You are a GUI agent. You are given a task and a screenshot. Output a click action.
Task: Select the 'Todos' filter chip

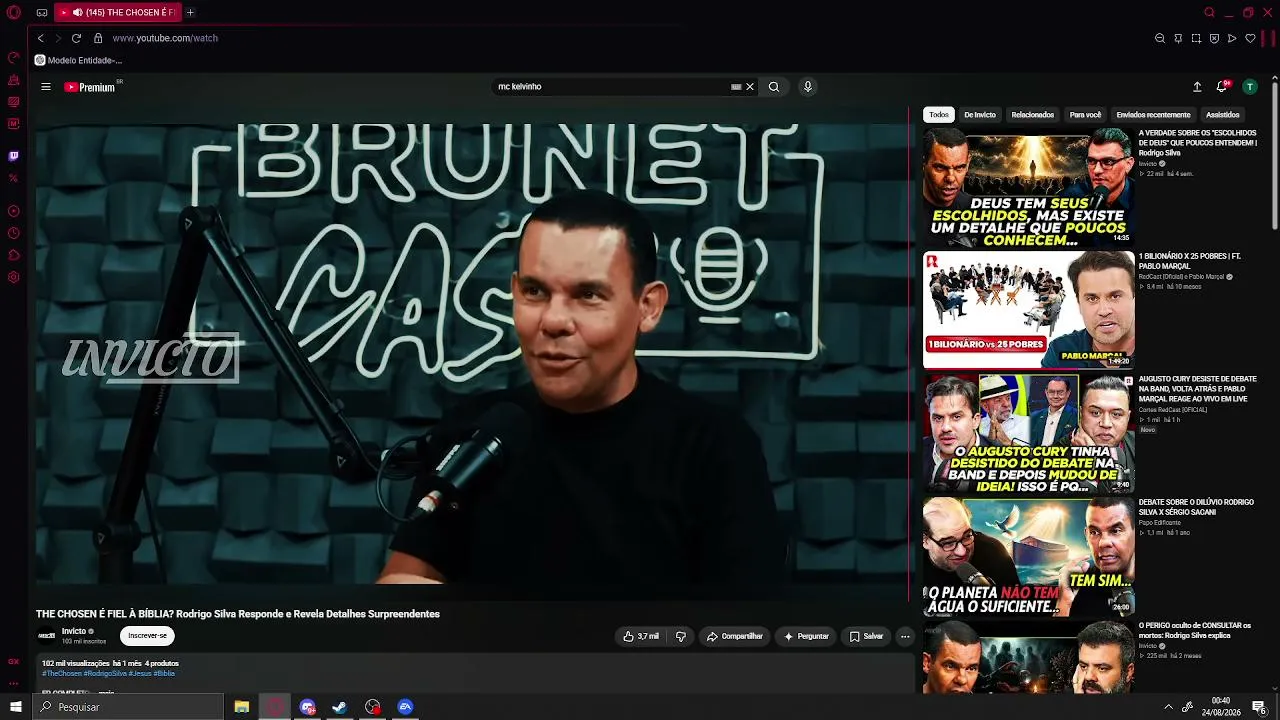(x=939, y=115)
